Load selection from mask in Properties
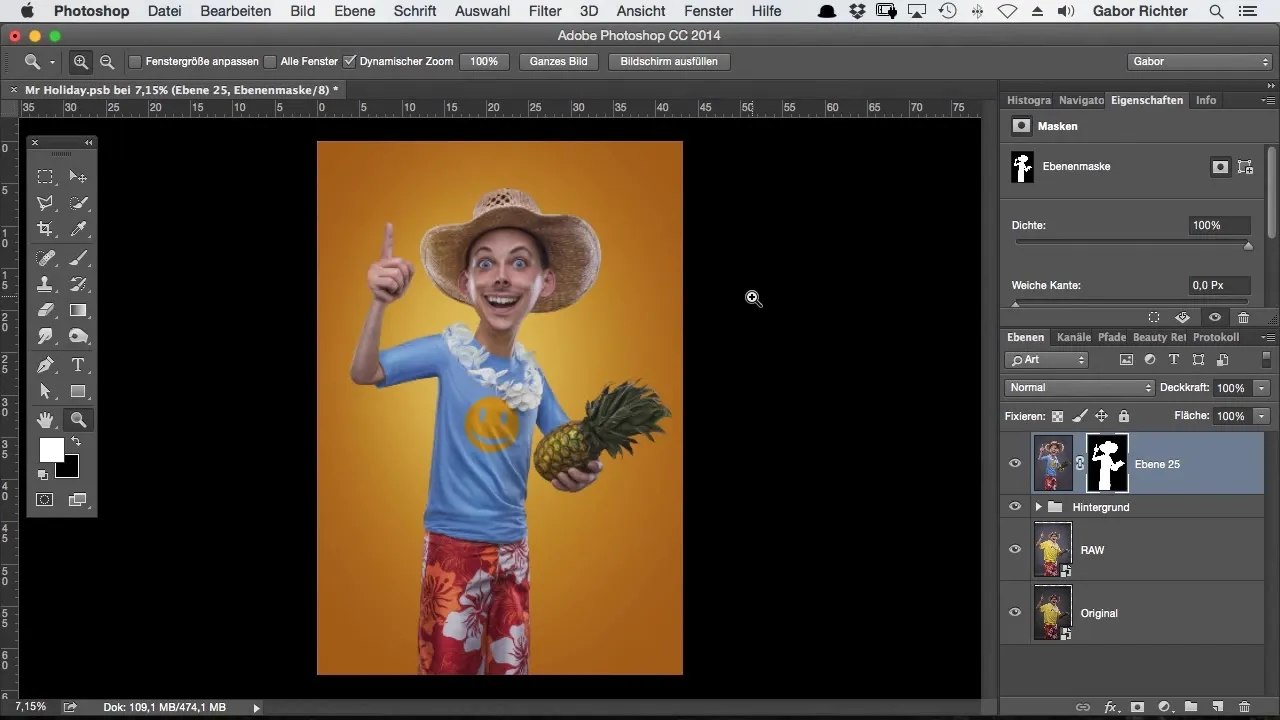 coord(1154,317)
